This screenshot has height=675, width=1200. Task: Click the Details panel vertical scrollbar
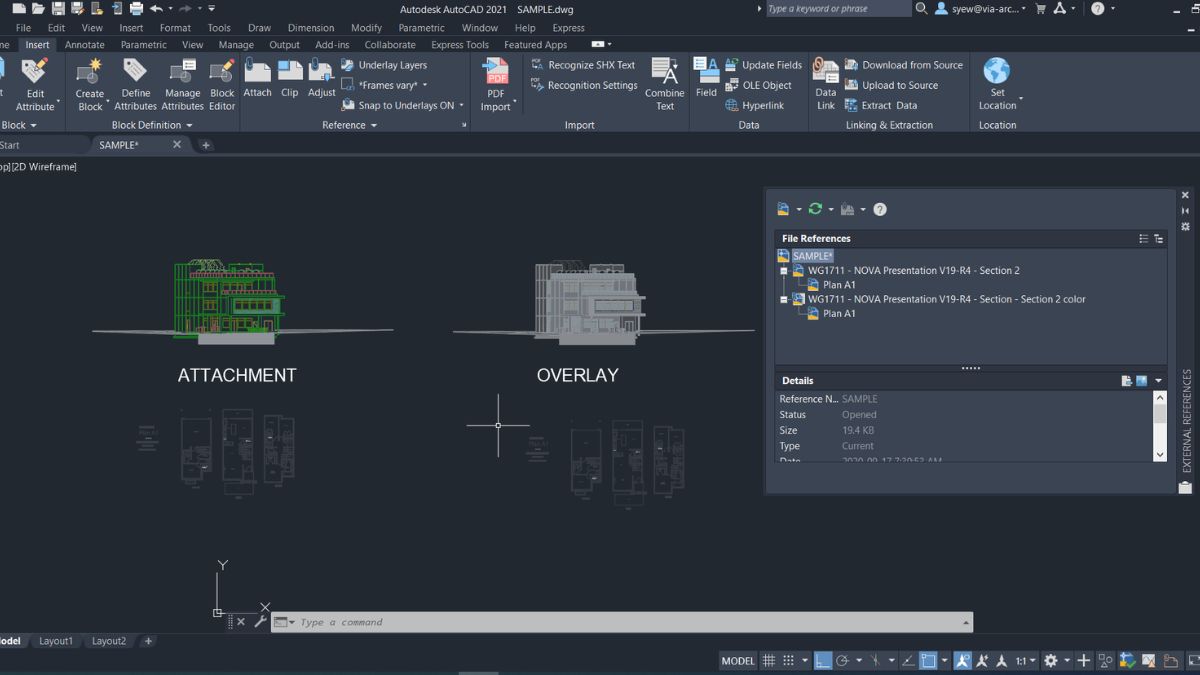click(x=1160, y=426)
